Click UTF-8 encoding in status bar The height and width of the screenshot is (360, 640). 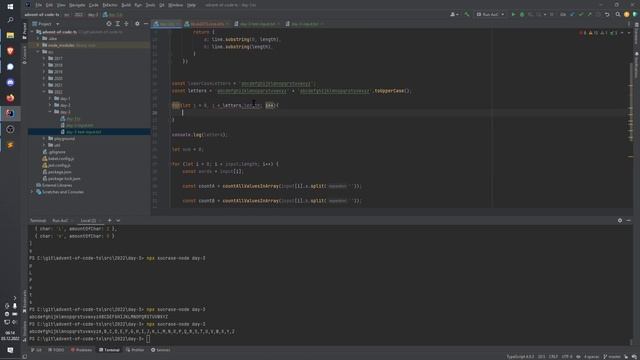click(x=567, y=357)
